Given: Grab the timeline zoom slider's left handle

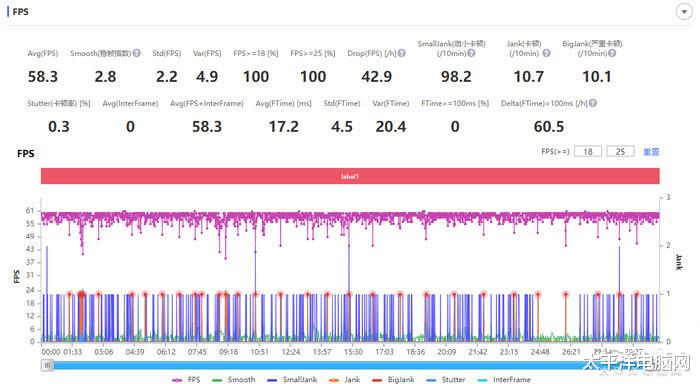Looking at the screenshot, I should (x=47, y=365).
